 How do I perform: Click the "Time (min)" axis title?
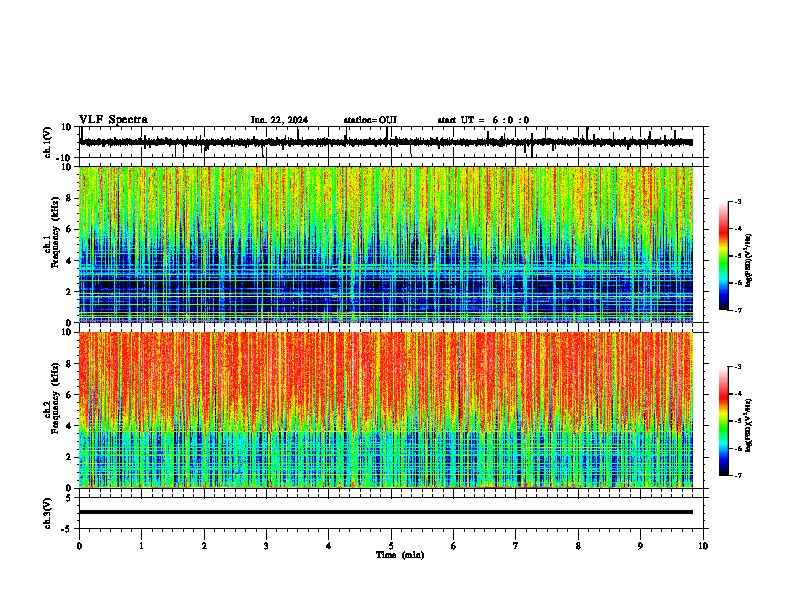pyautogui.click(x=400, y=555)
